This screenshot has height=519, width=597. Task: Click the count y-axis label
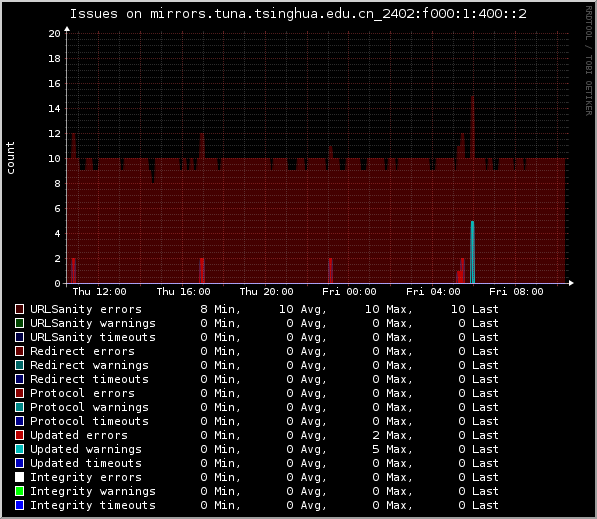tap(10, 158)
